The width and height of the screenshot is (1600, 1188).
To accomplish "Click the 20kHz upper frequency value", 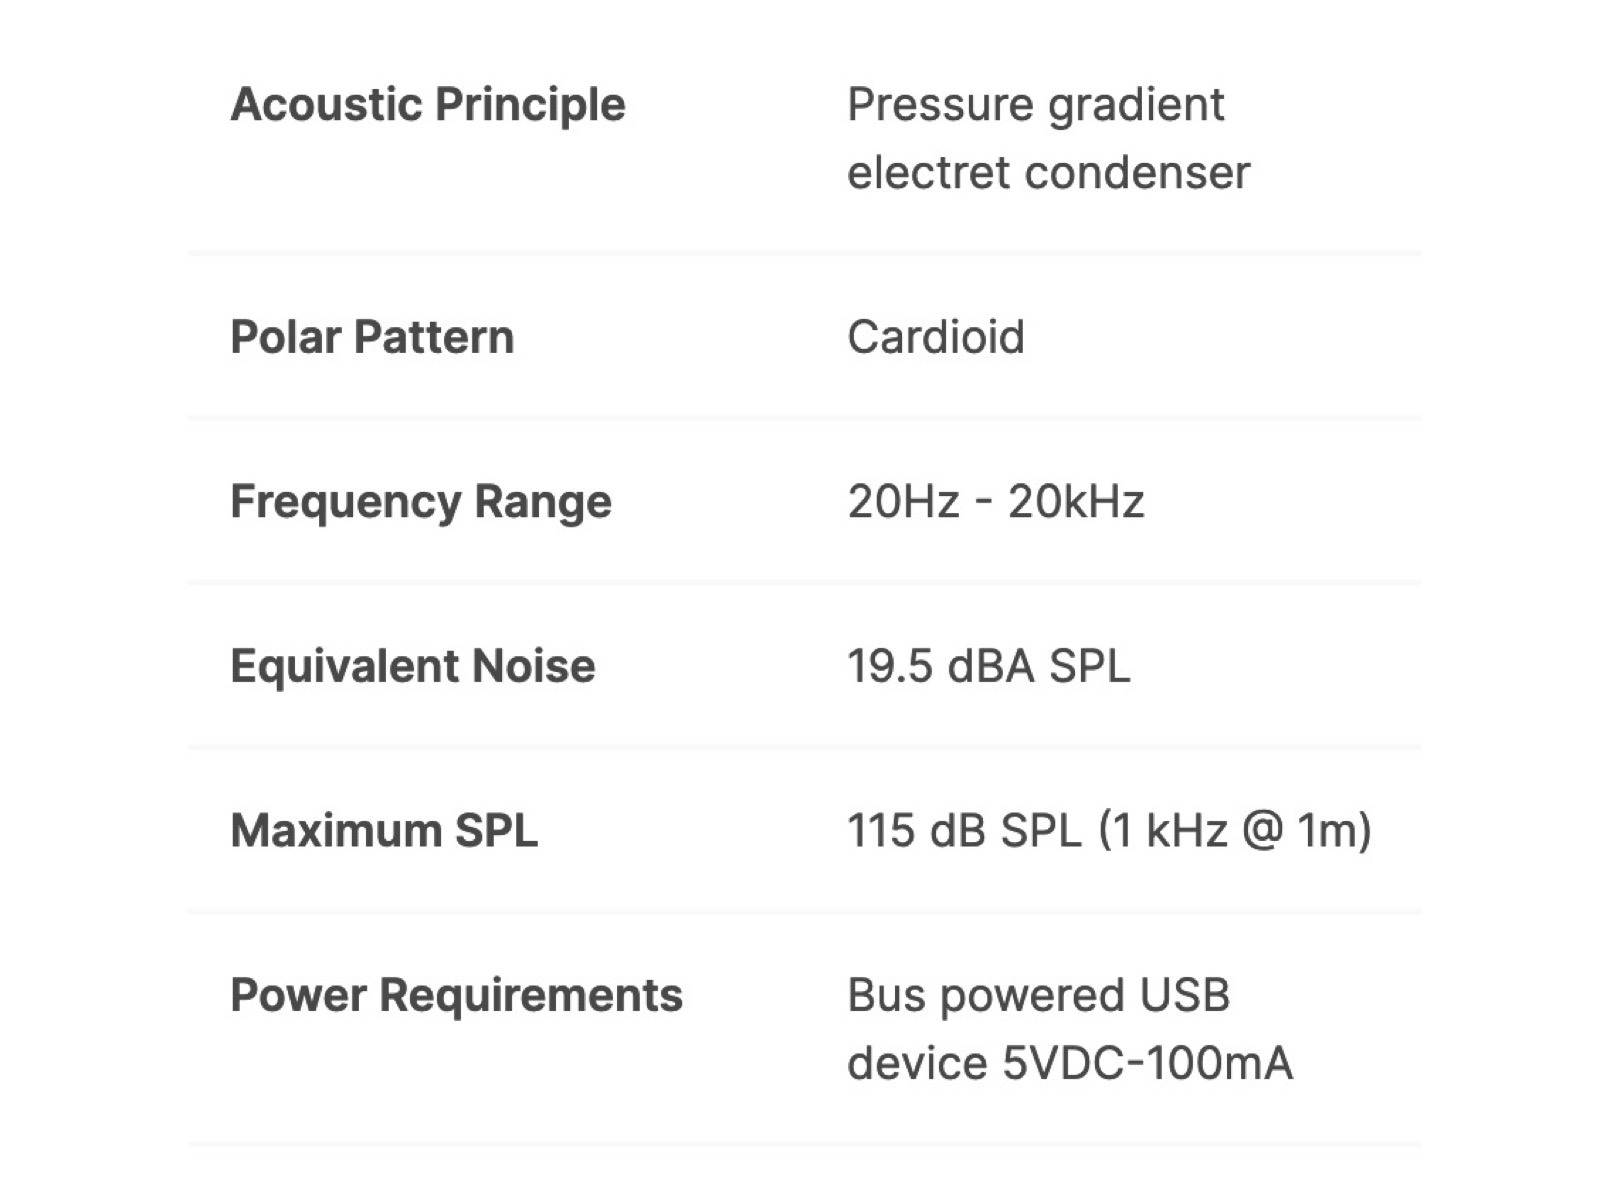I will [1075, 501].
